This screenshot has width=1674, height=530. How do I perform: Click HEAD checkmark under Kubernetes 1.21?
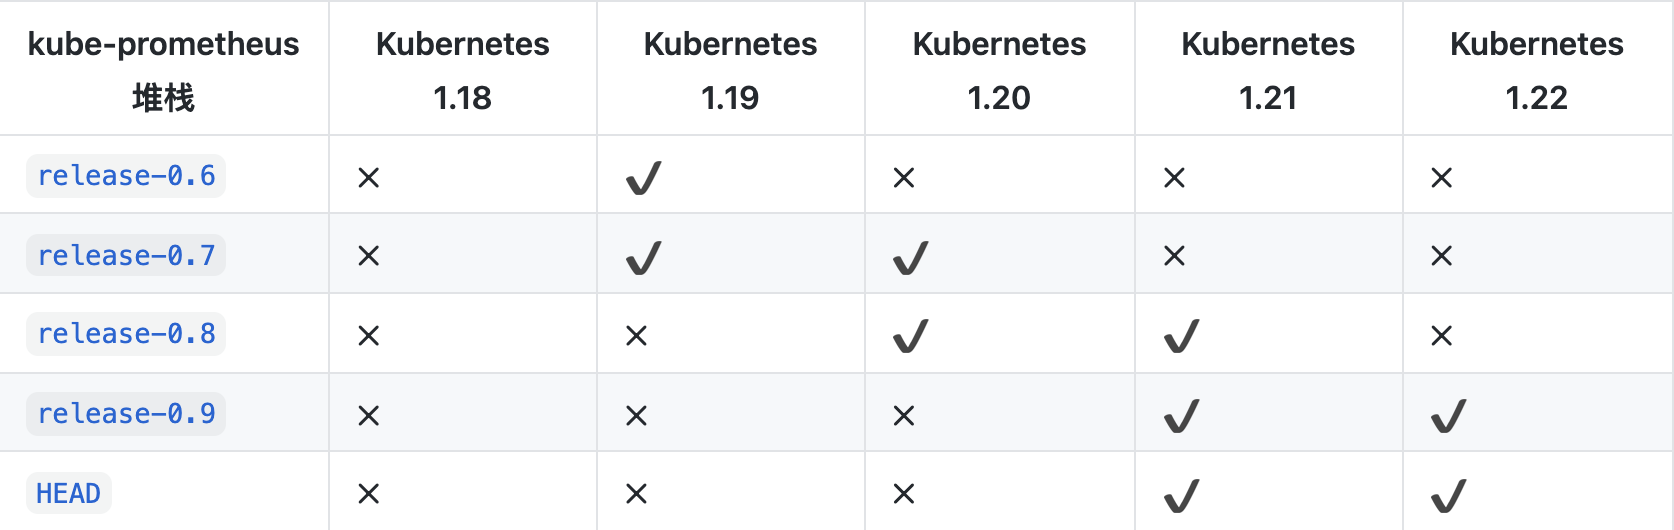coord(1181,496)
